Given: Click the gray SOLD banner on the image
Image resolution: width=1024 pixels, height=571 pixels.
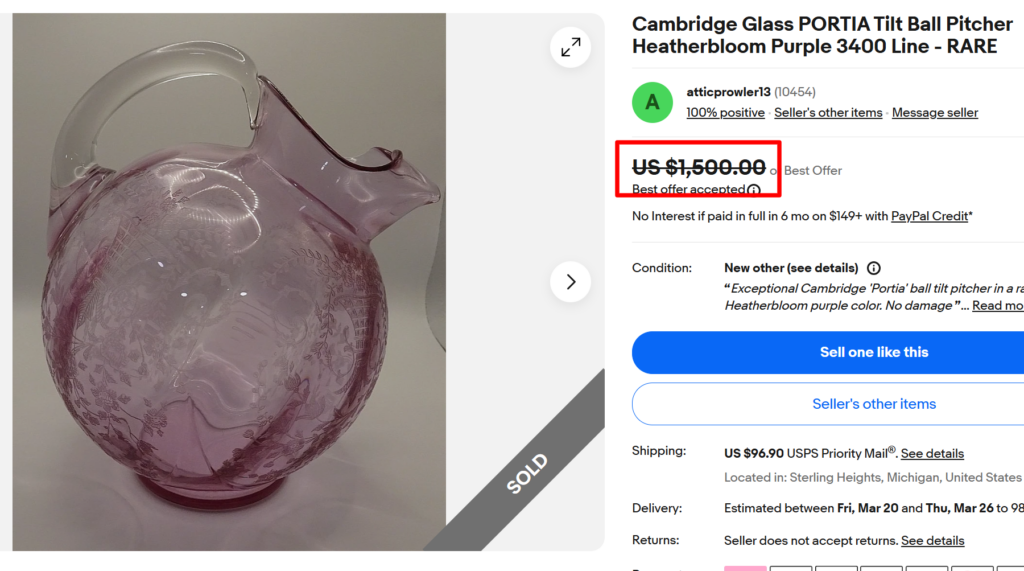Looking at the screenshot, I should [x=528, y=473].
